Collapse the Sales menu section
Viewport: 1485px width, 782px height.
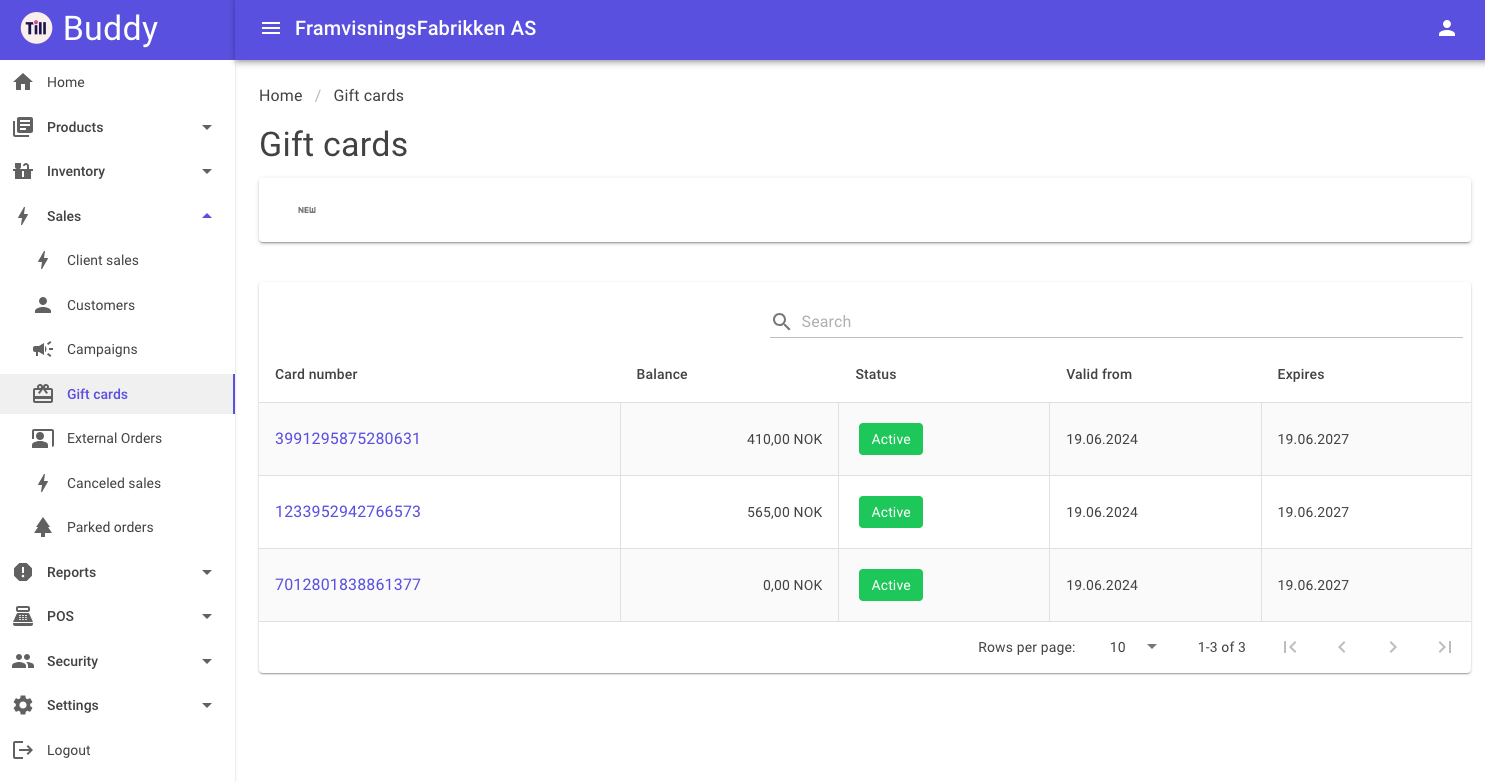(x=117, y=216)
